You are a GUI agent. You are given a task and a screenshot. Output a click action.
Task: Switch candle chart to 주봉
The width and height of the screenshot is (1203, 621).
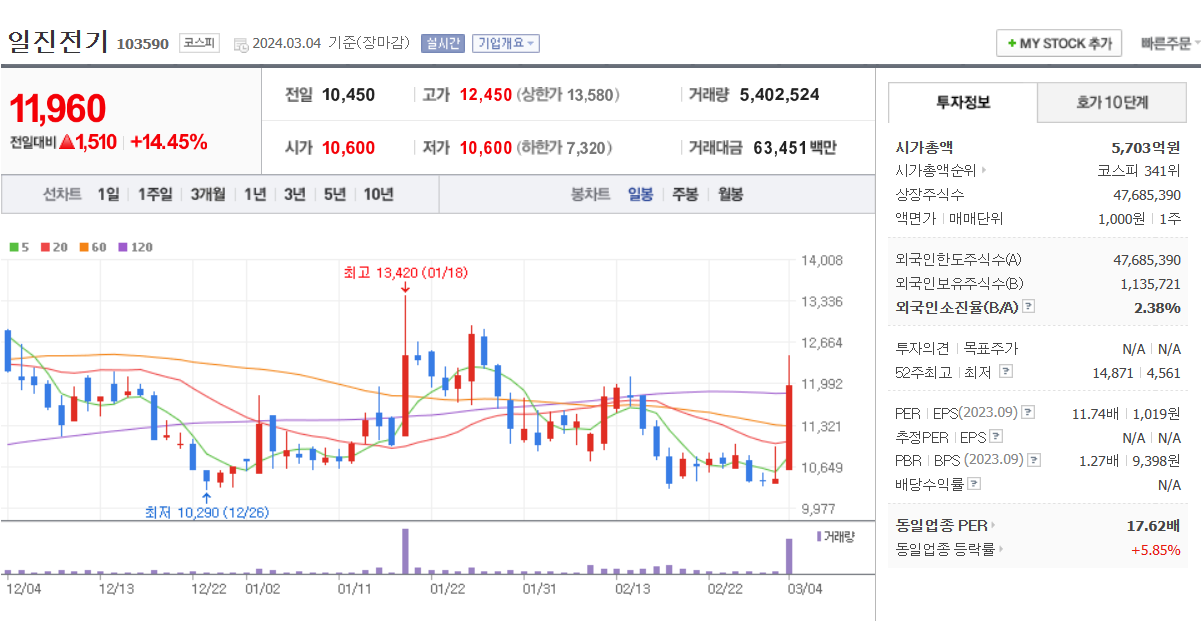pyautogui.click(x=685, y=194)
